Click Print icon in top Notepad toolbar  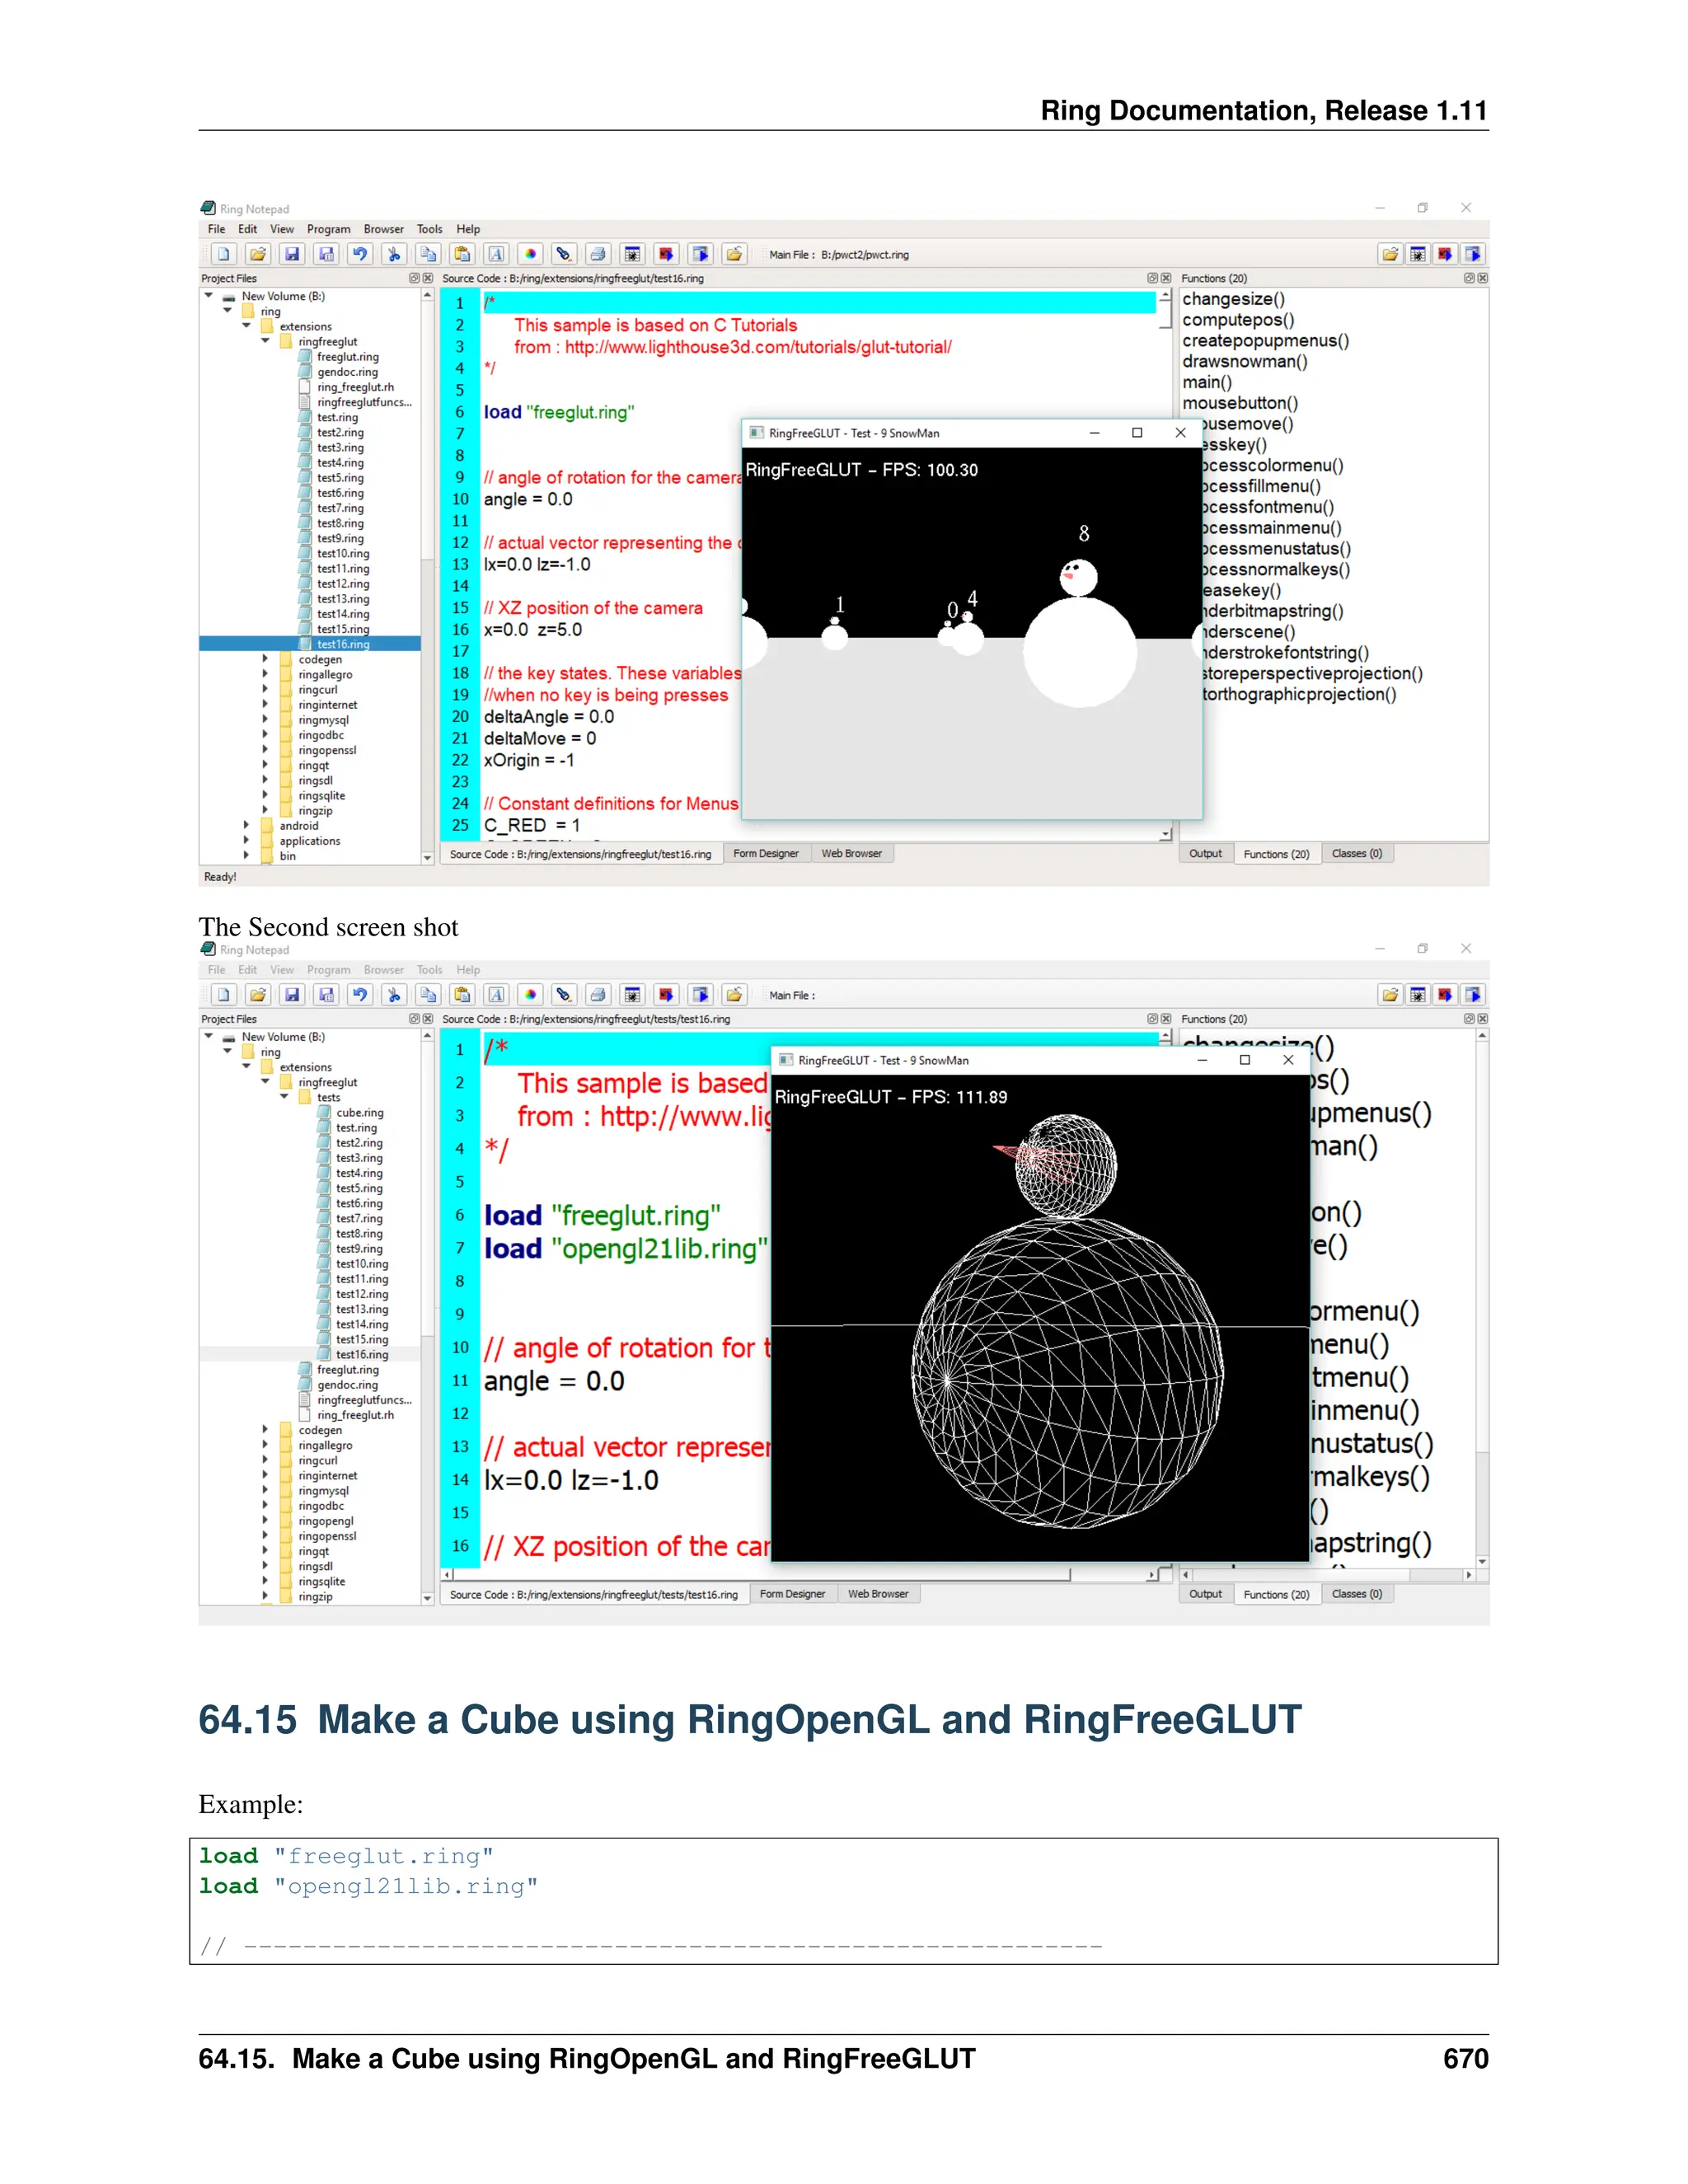[598, 254]
